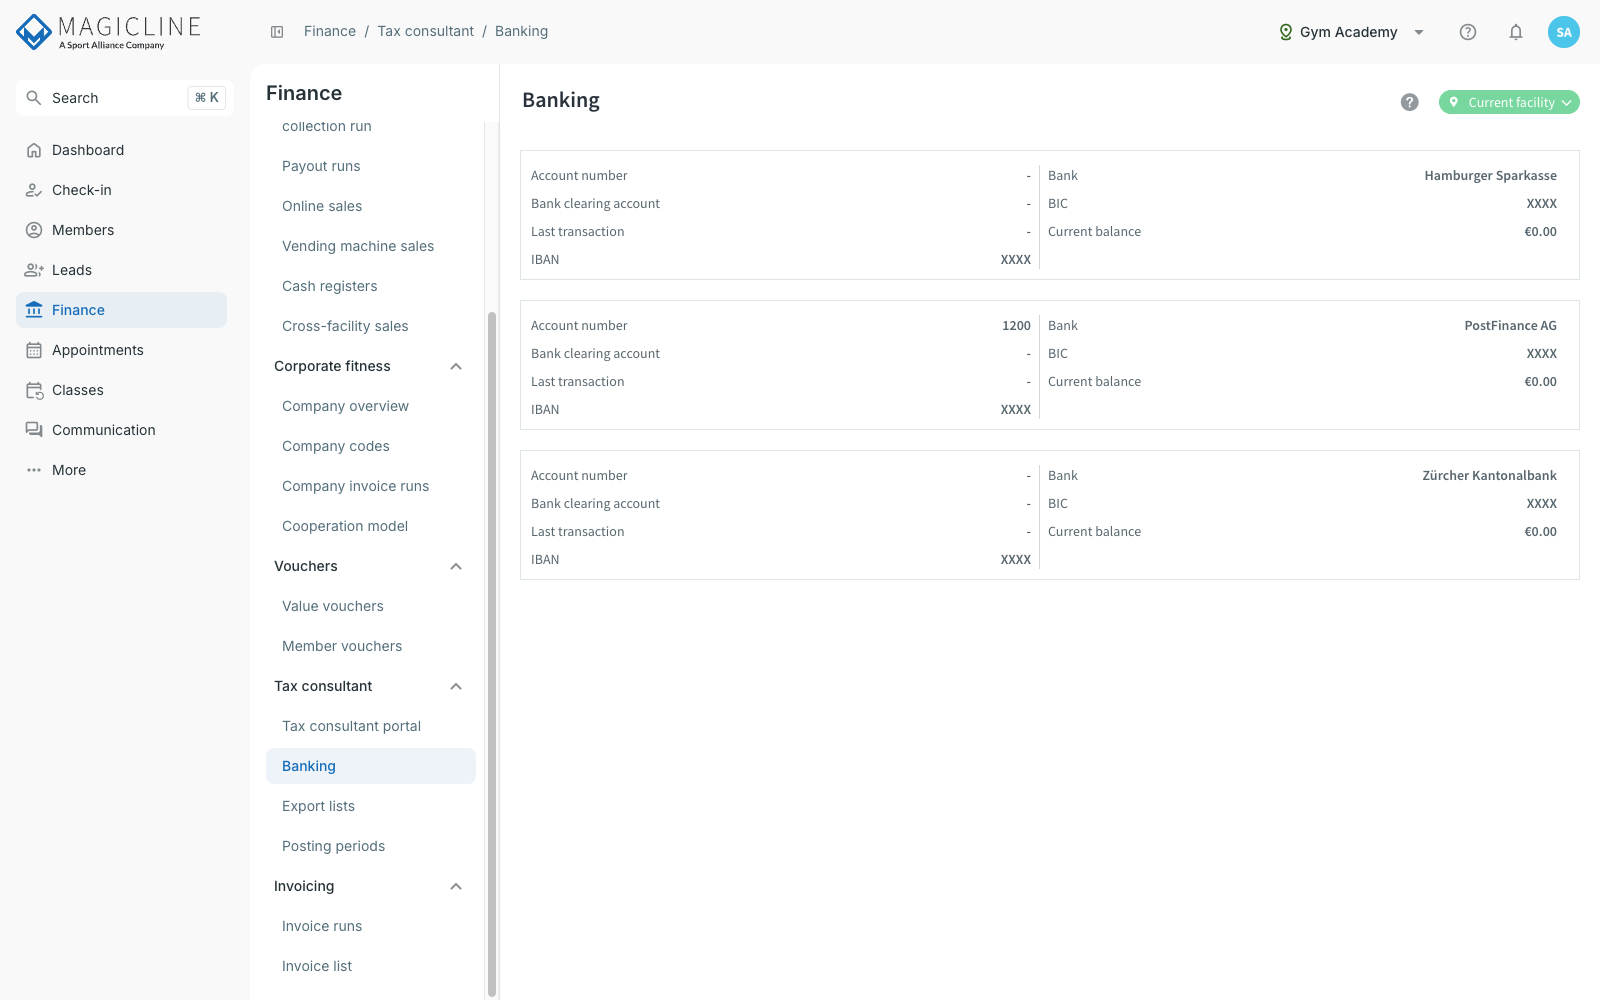Click the Banking page help question mark
Screen dimensions: 1600x1000
(1410, 102)
